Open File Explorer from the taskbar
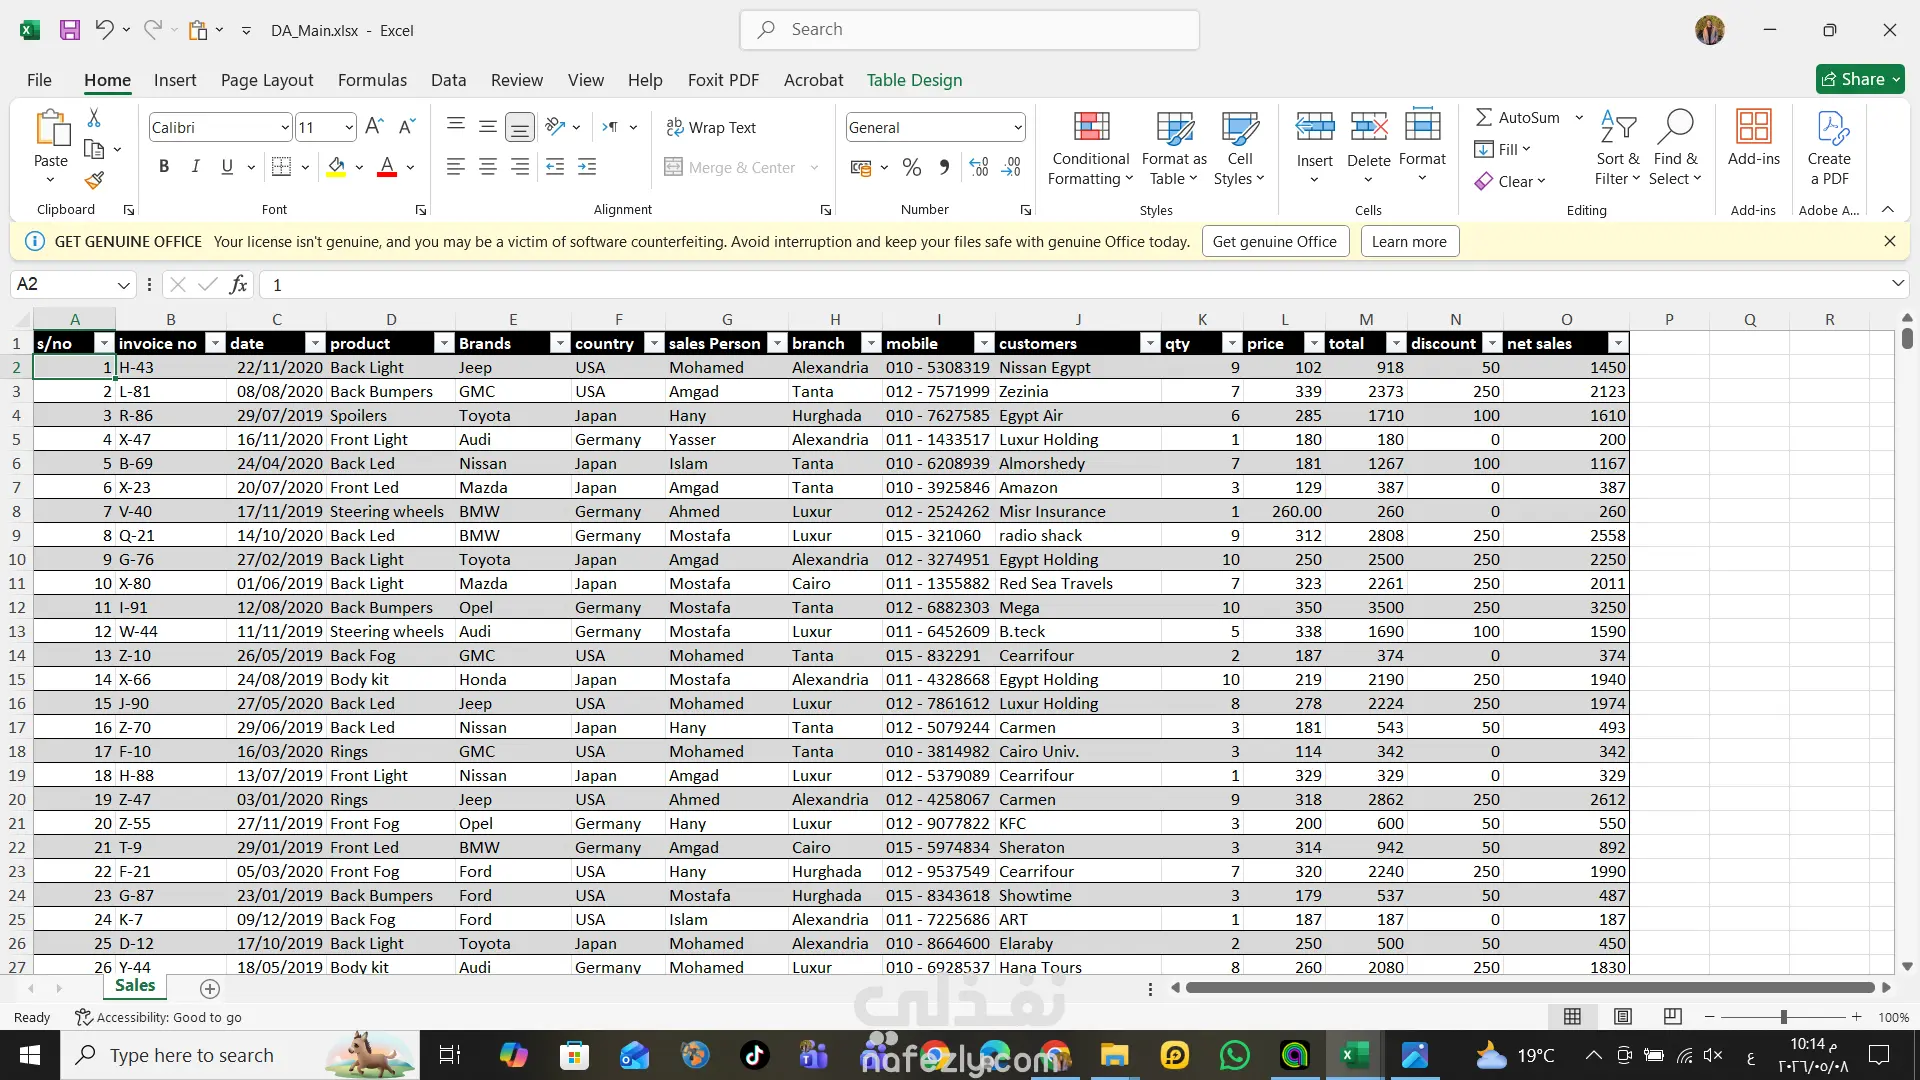 tap(1115, 1055)
